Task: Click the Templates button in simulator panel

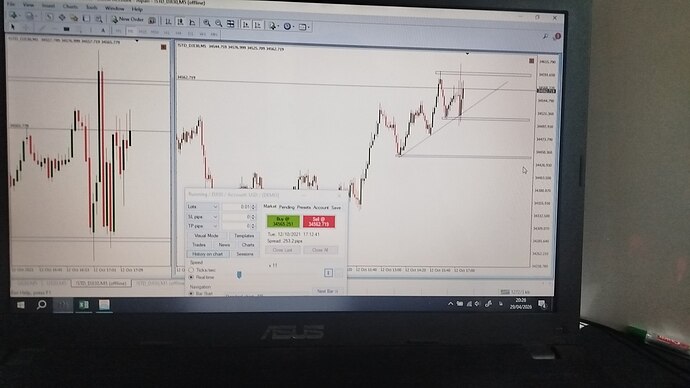Action: [244, 236]
